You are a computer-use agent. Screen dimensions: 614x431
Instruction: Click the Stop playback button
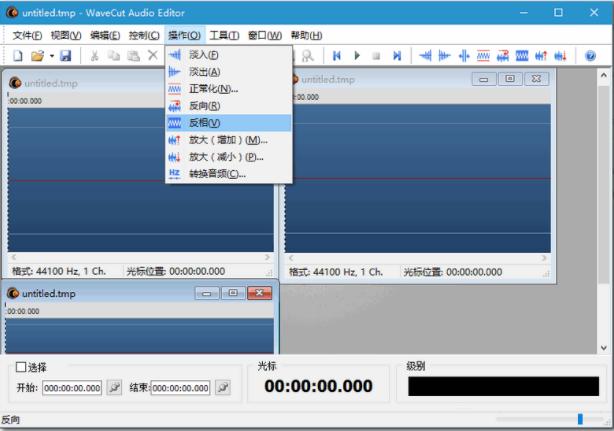point(376,56)
